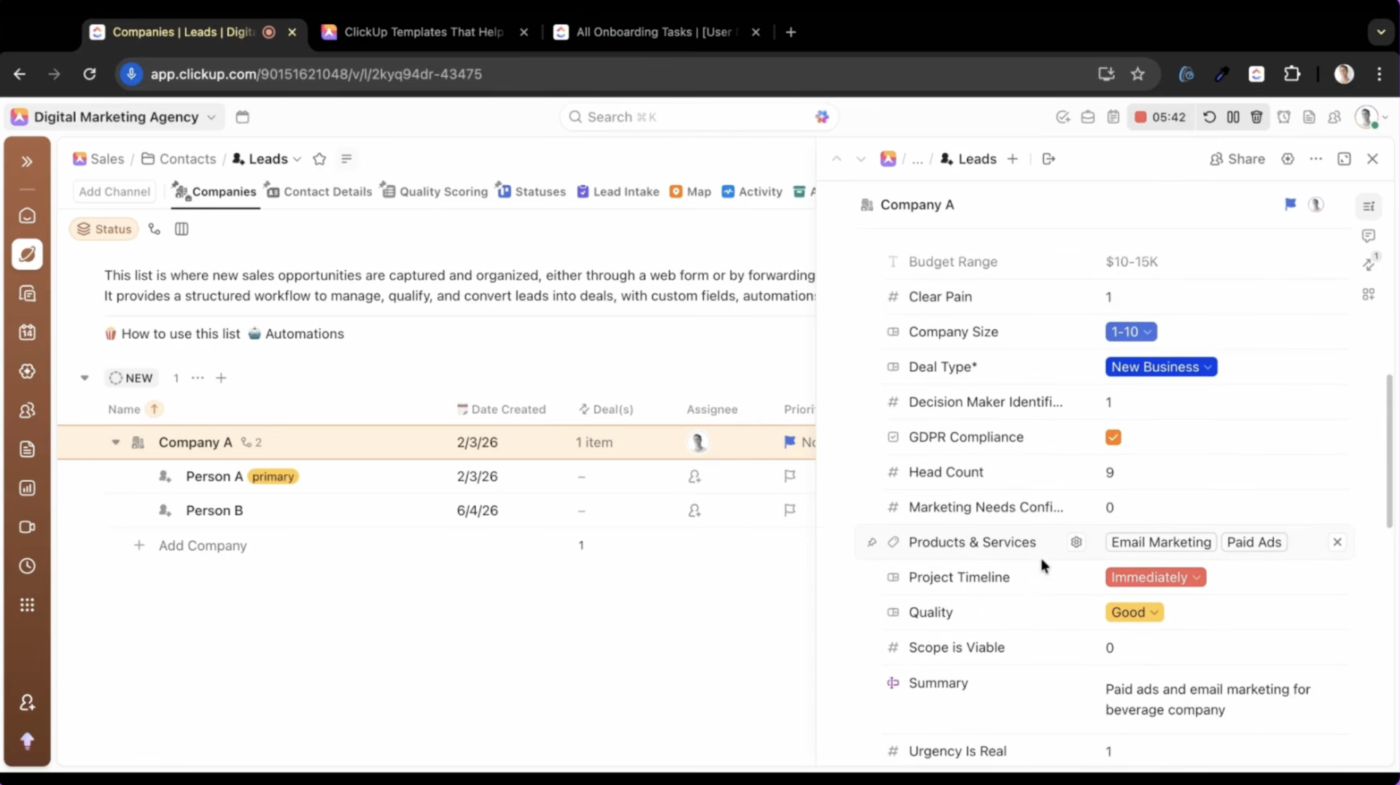Viewport: 1400px width, 785px height.
Task: Switch to the Contact Details view tab
Action: (x=318, y=191)
